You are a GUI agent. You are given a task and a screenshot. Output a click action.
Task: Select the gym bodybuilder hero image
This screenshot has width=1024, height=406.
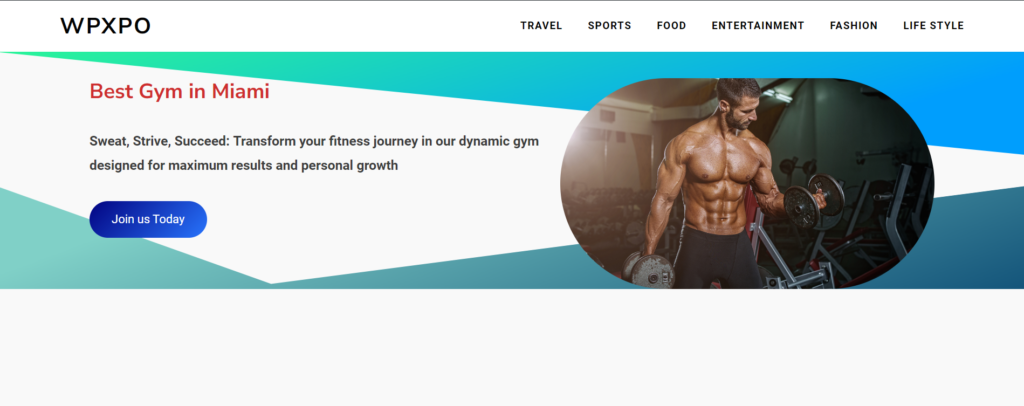pos(747,183)
